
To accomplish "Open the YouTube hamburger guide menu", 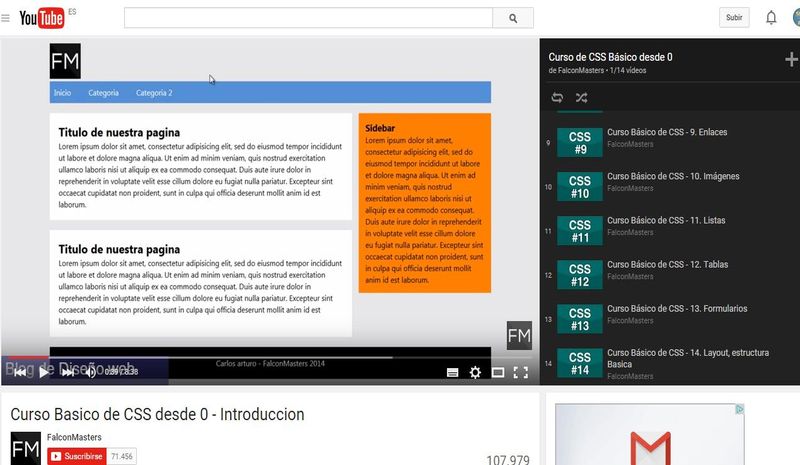I will (x=6, y=18).
